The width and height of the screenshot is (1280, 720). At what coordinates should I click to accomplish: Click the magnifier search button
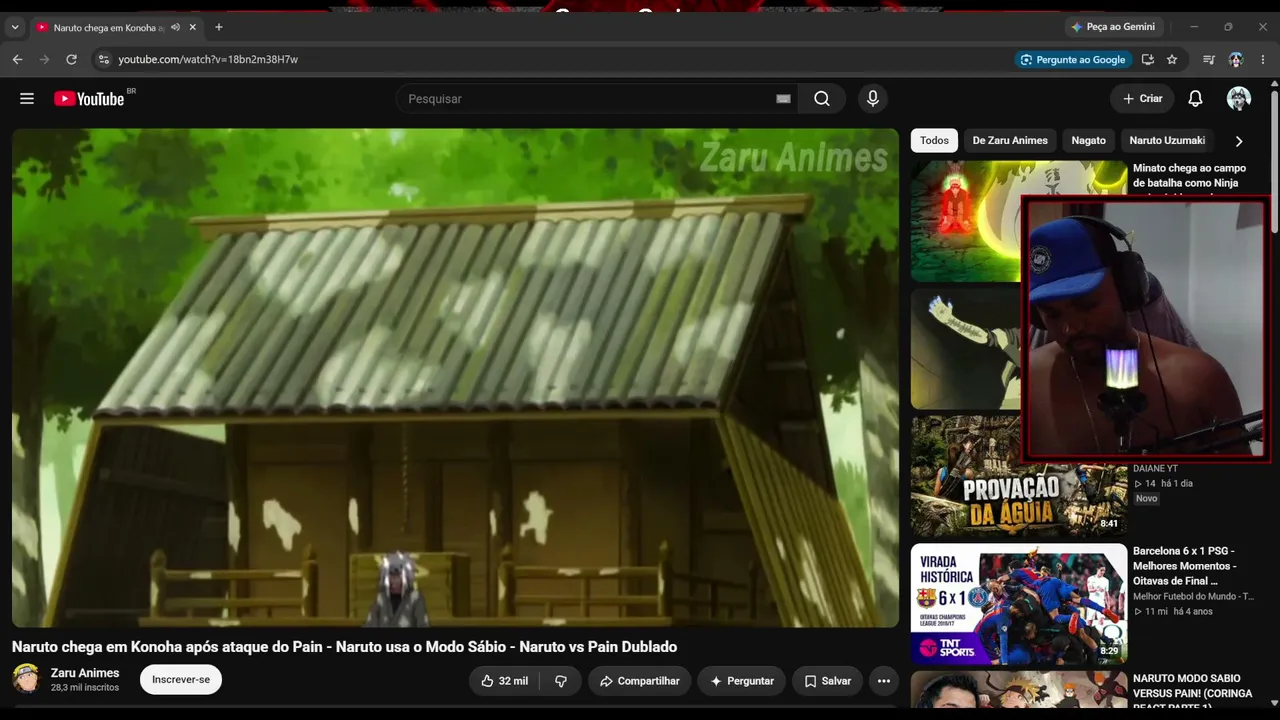coord(822,99)
